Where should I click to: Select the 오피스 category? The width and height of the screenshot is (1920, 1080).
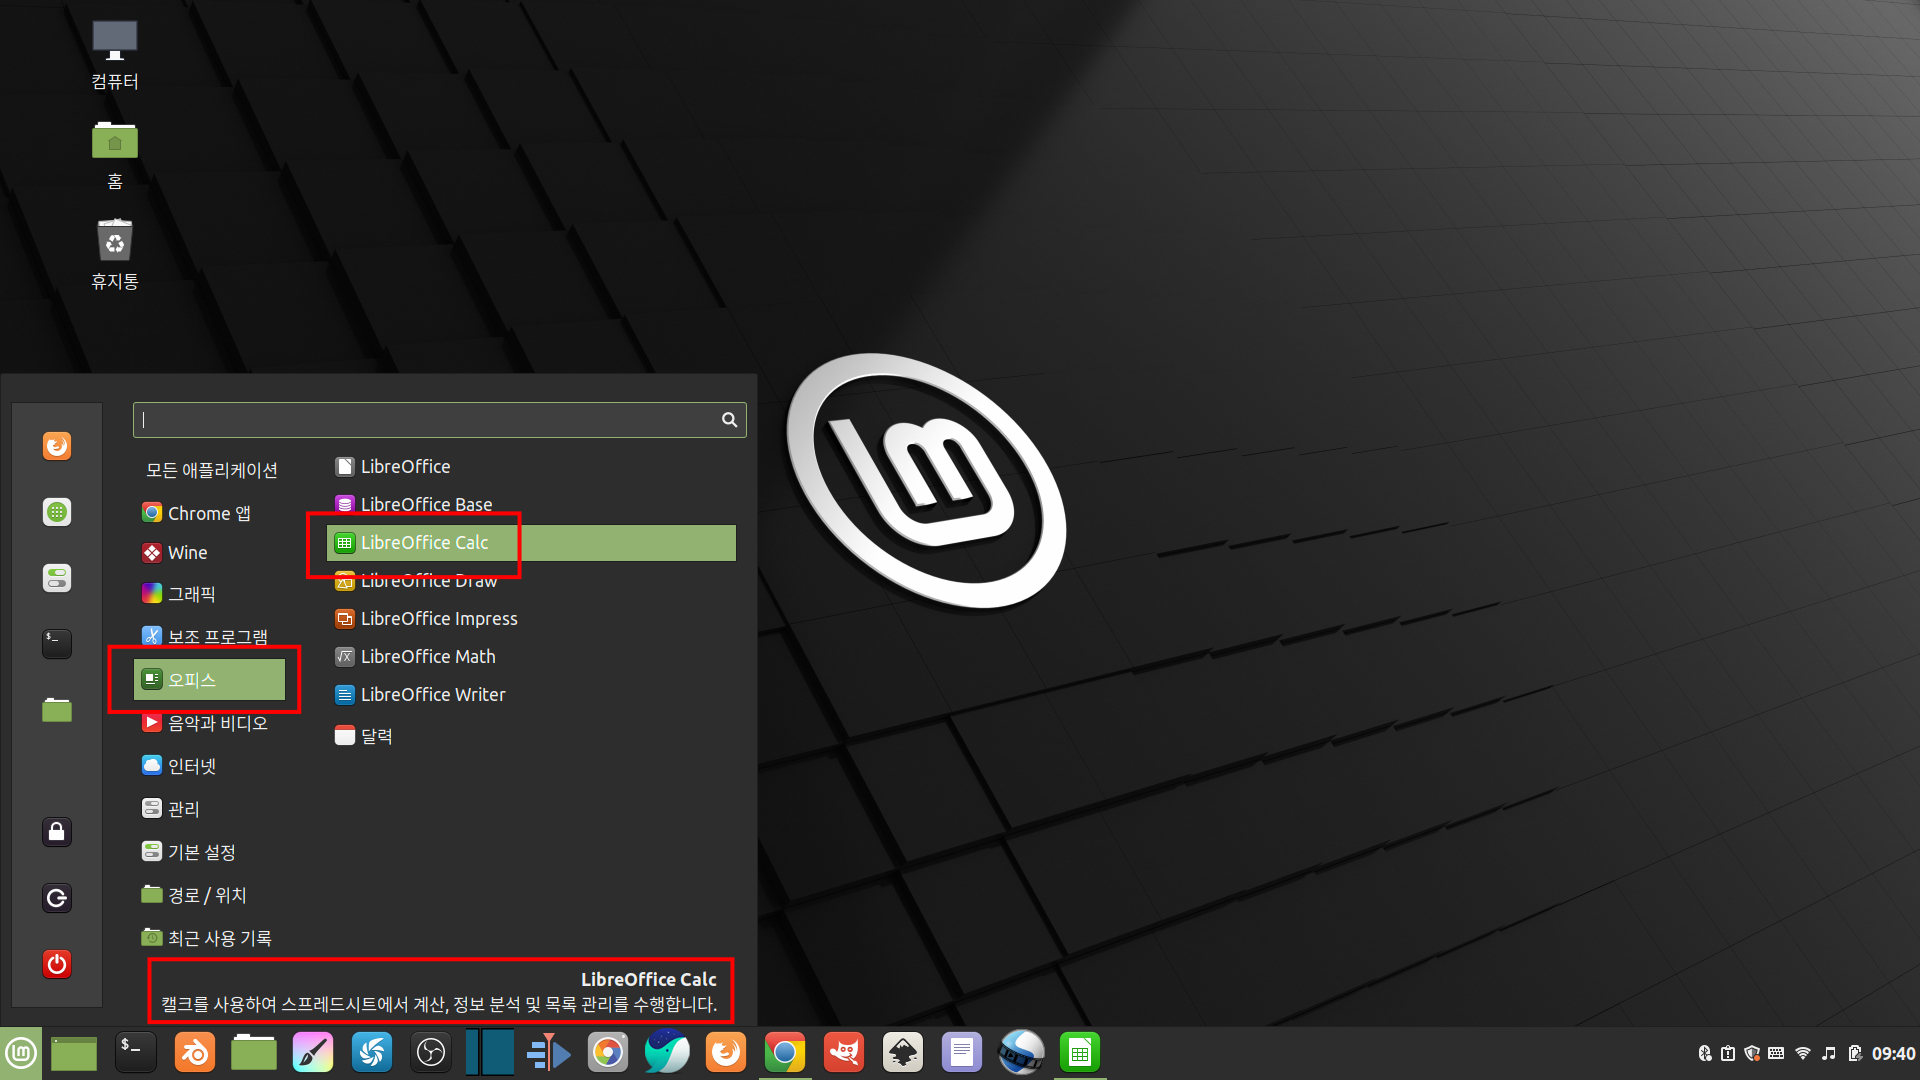point(210,680)
